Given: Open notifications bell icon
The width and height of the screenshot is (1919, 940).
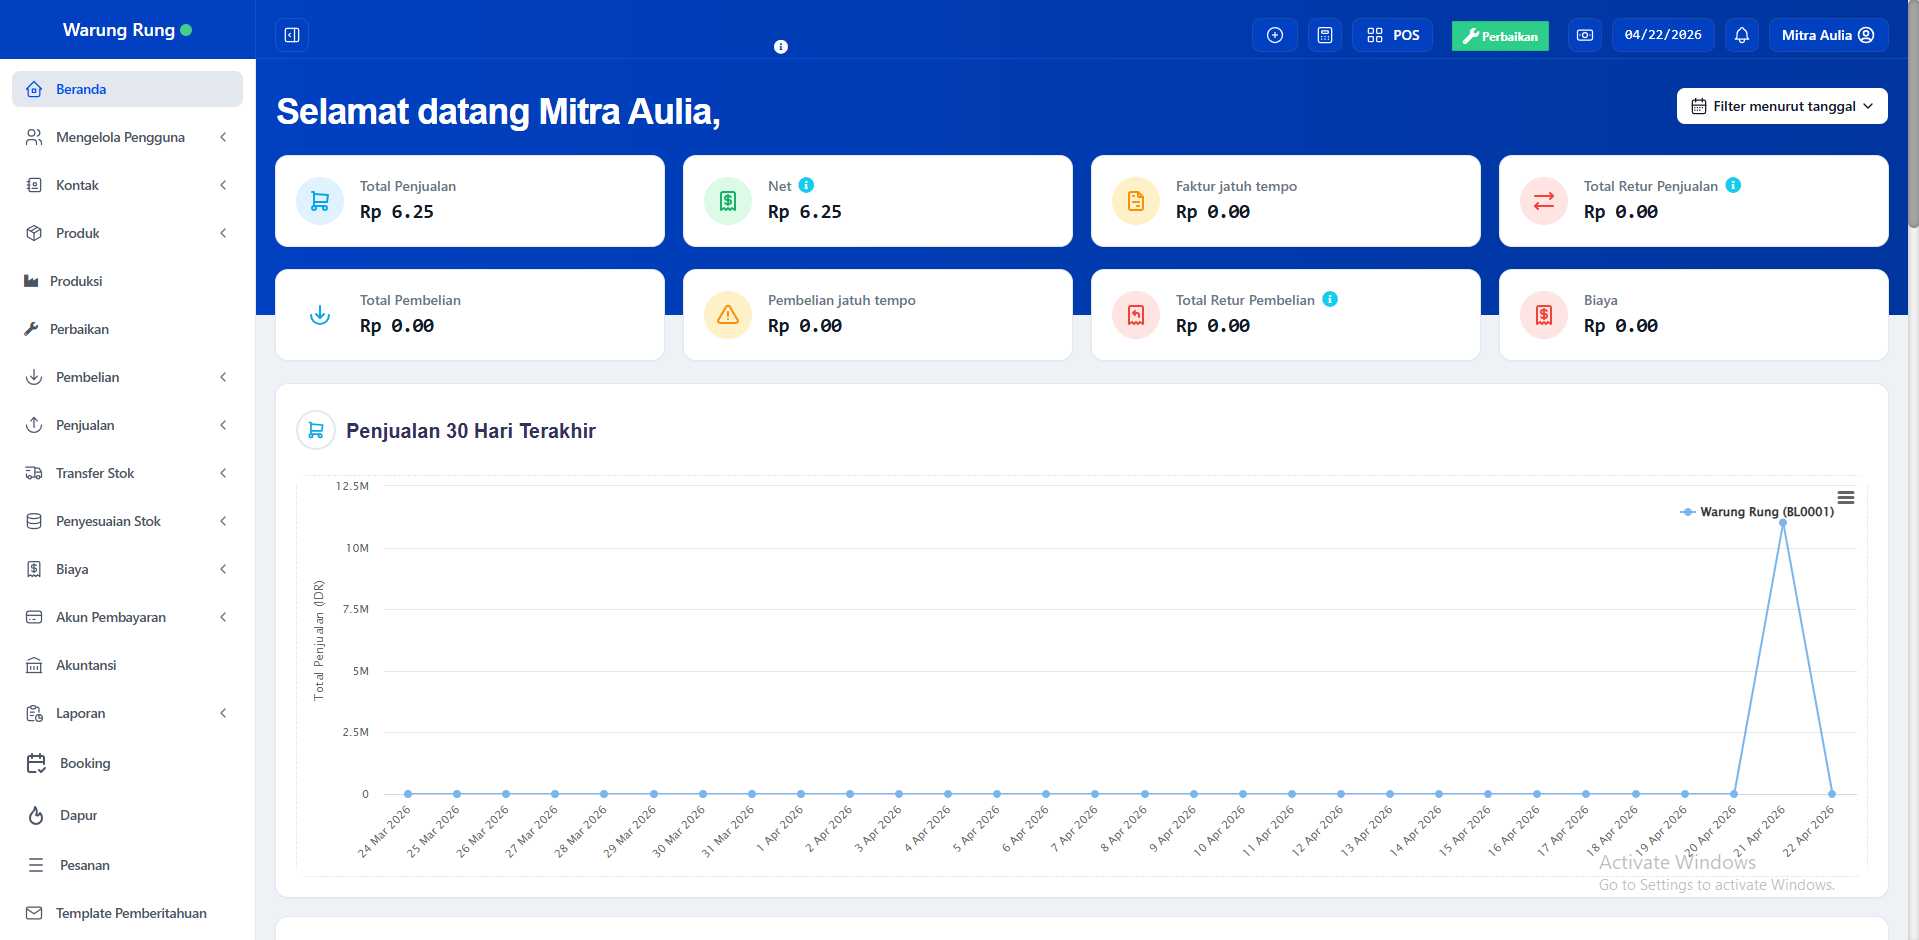Looking at the screenshot, I should point(1741,35).
